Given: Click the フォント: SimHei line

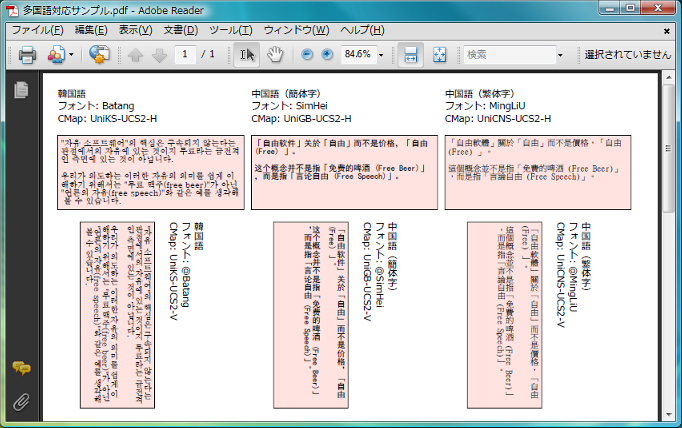Looking at the screenshot, I should pyautogui.click(x=289, y=106).
